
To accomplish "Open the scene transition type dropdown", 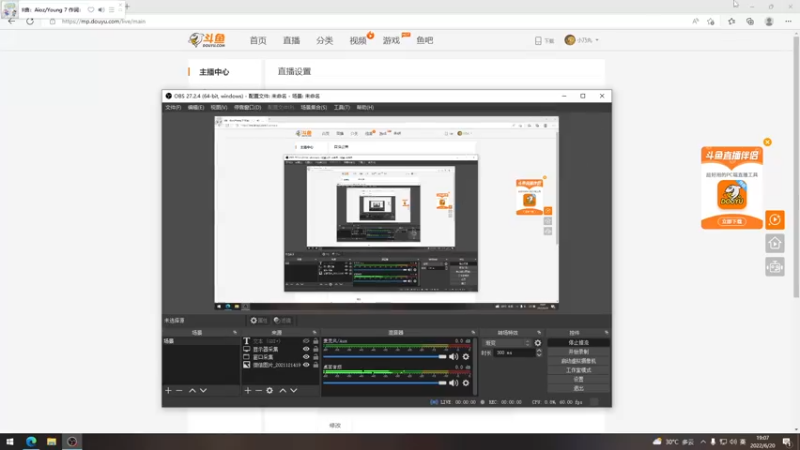I will coord(507,343).
